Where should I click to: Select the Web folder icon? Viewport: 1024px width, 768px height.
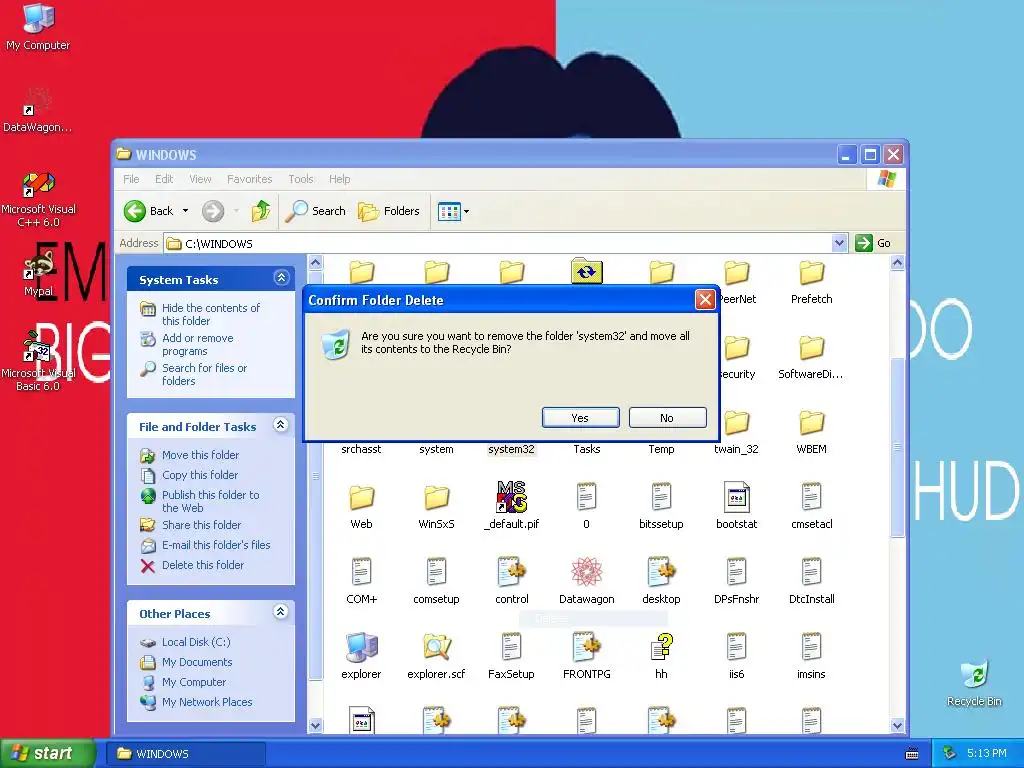pos(361,498)
